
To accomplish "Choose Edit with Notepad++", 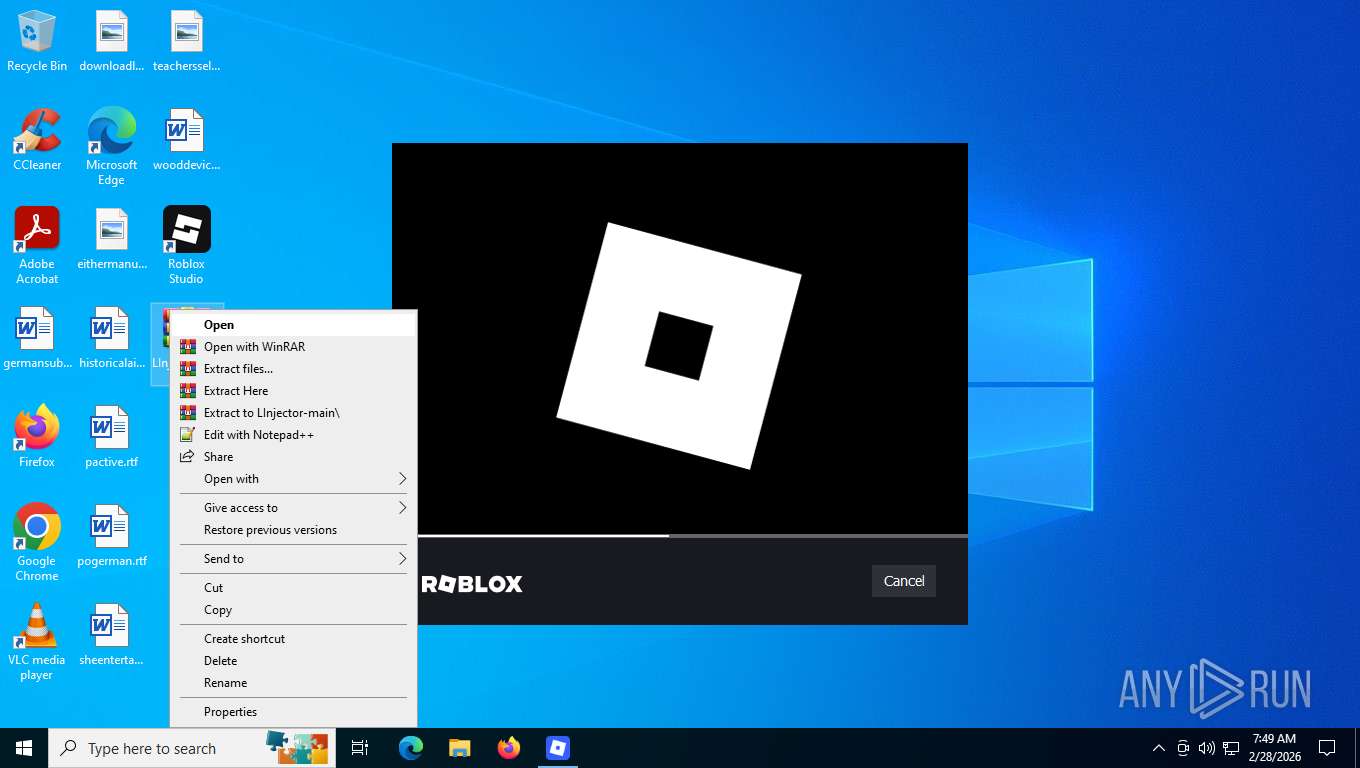I will [293, 435].
